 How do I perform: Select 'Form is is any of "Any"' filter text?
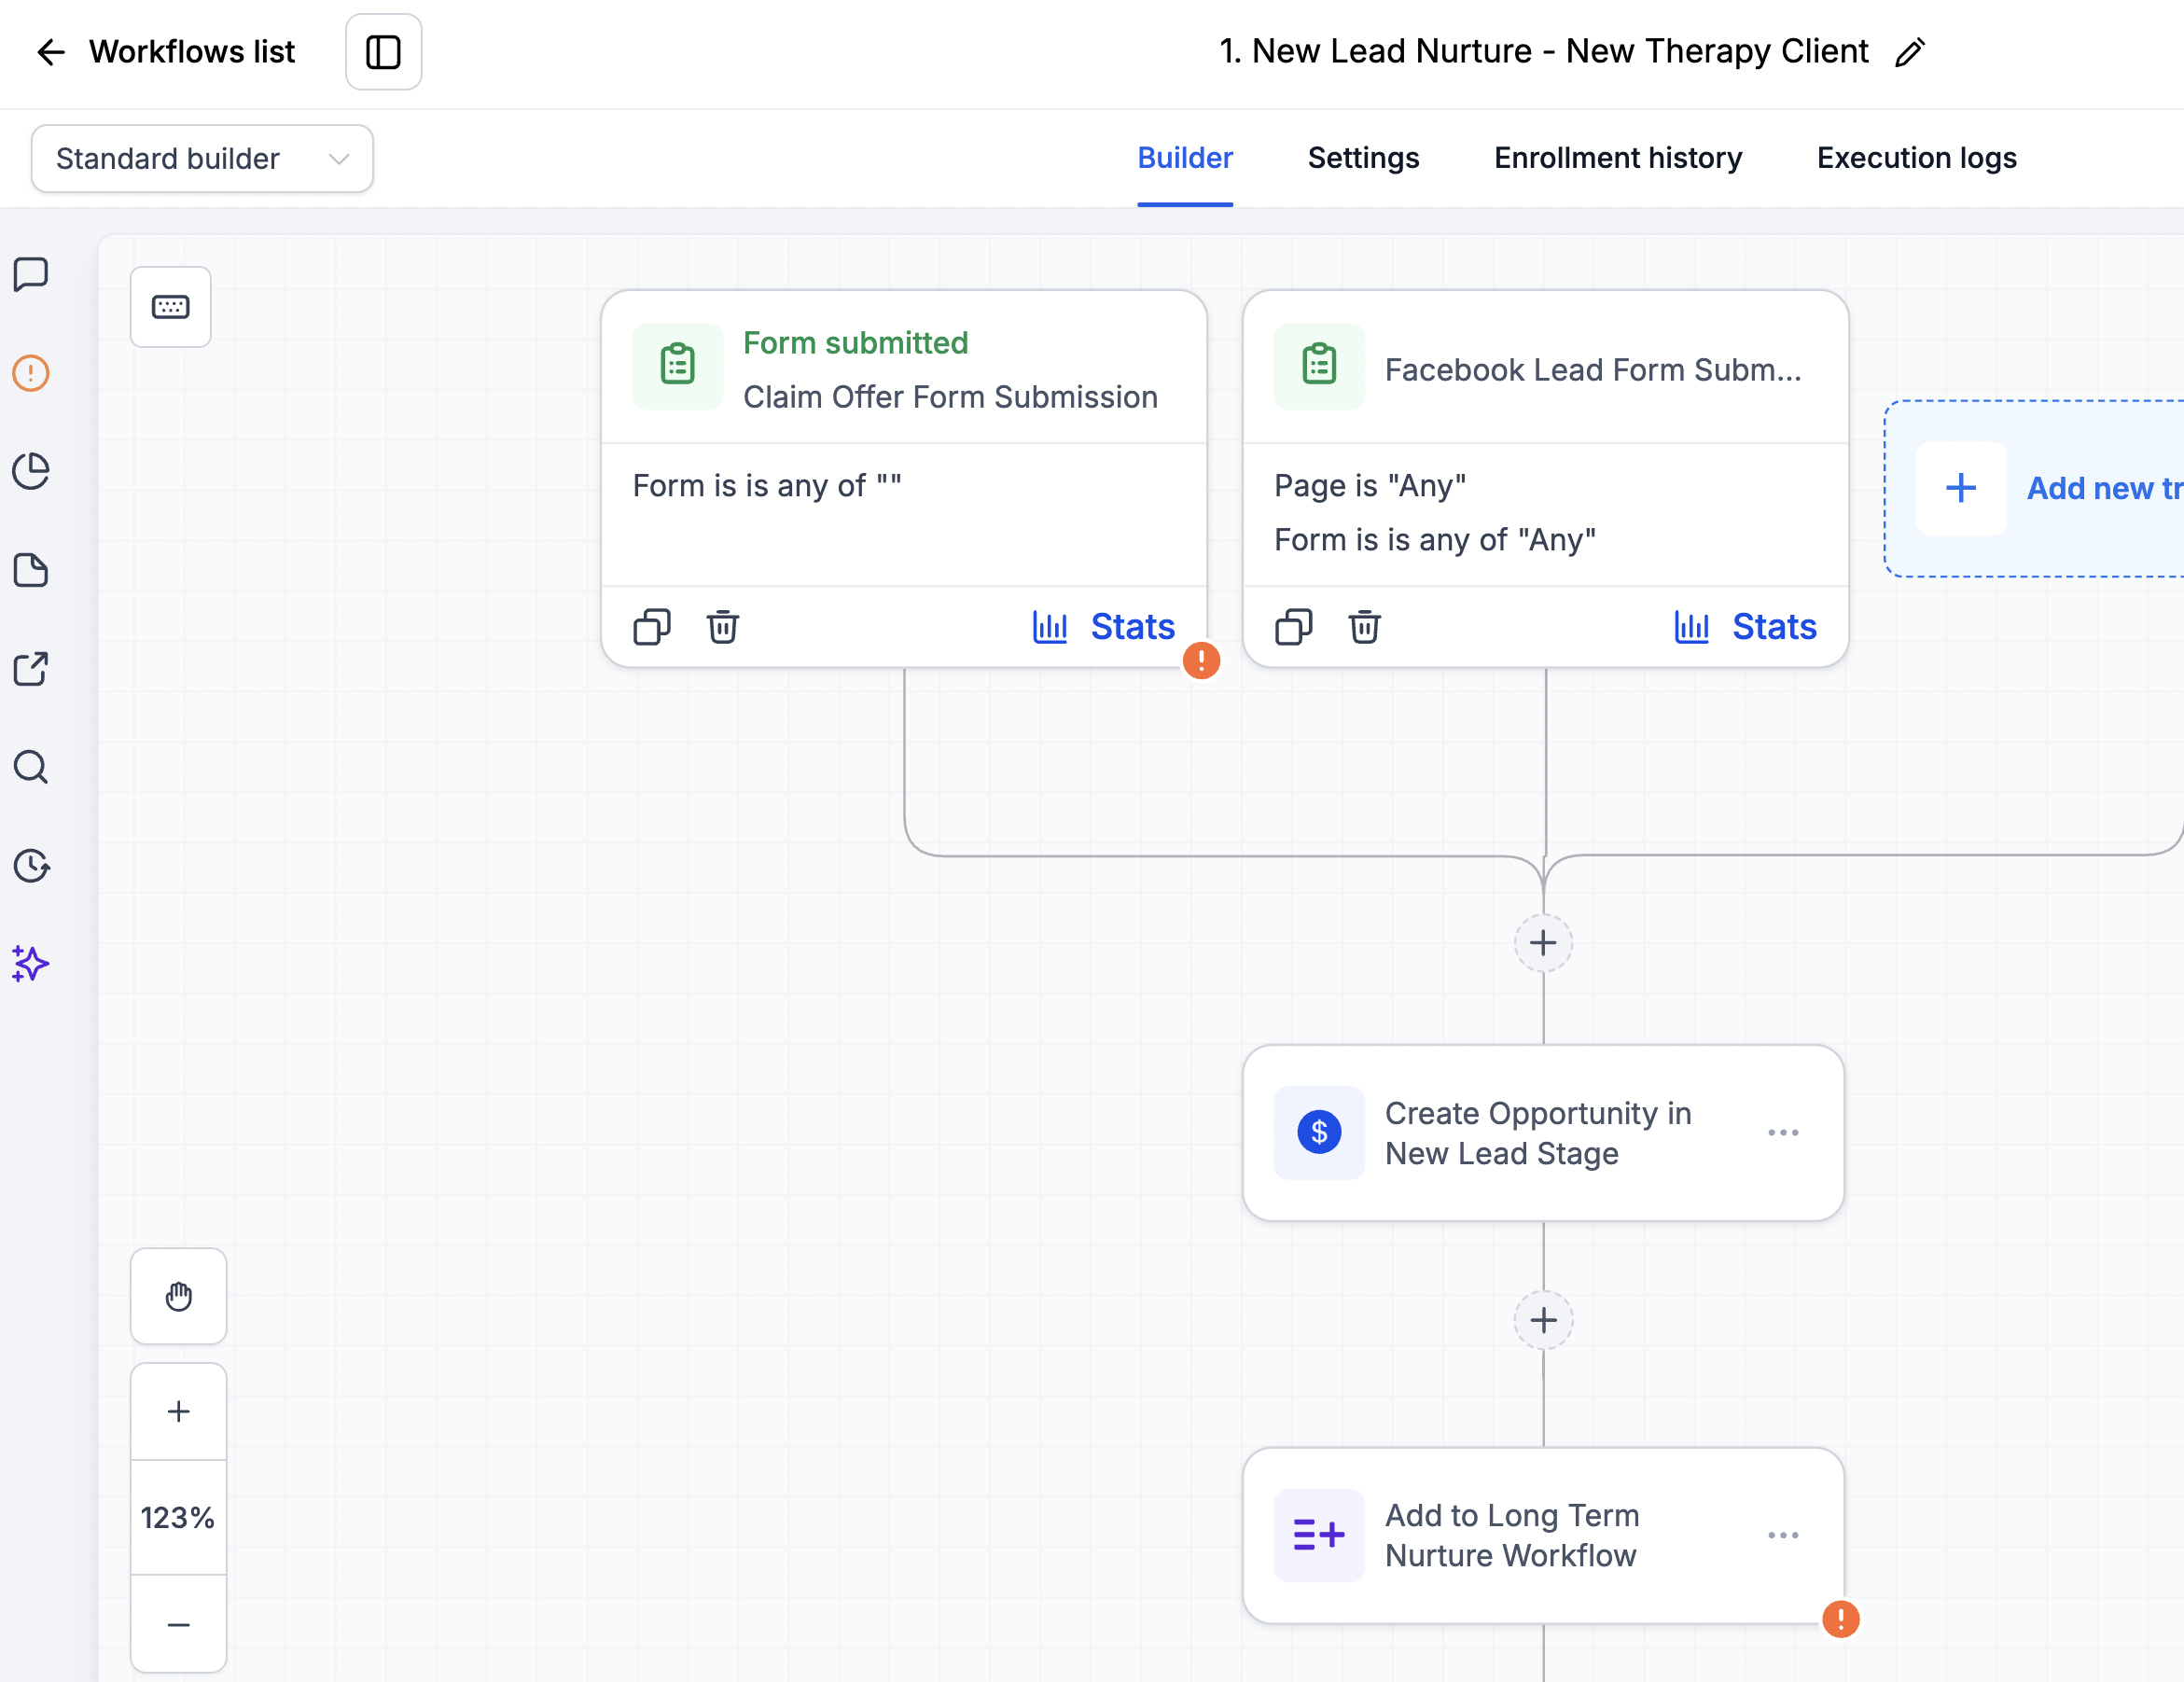pos(1435,540)
